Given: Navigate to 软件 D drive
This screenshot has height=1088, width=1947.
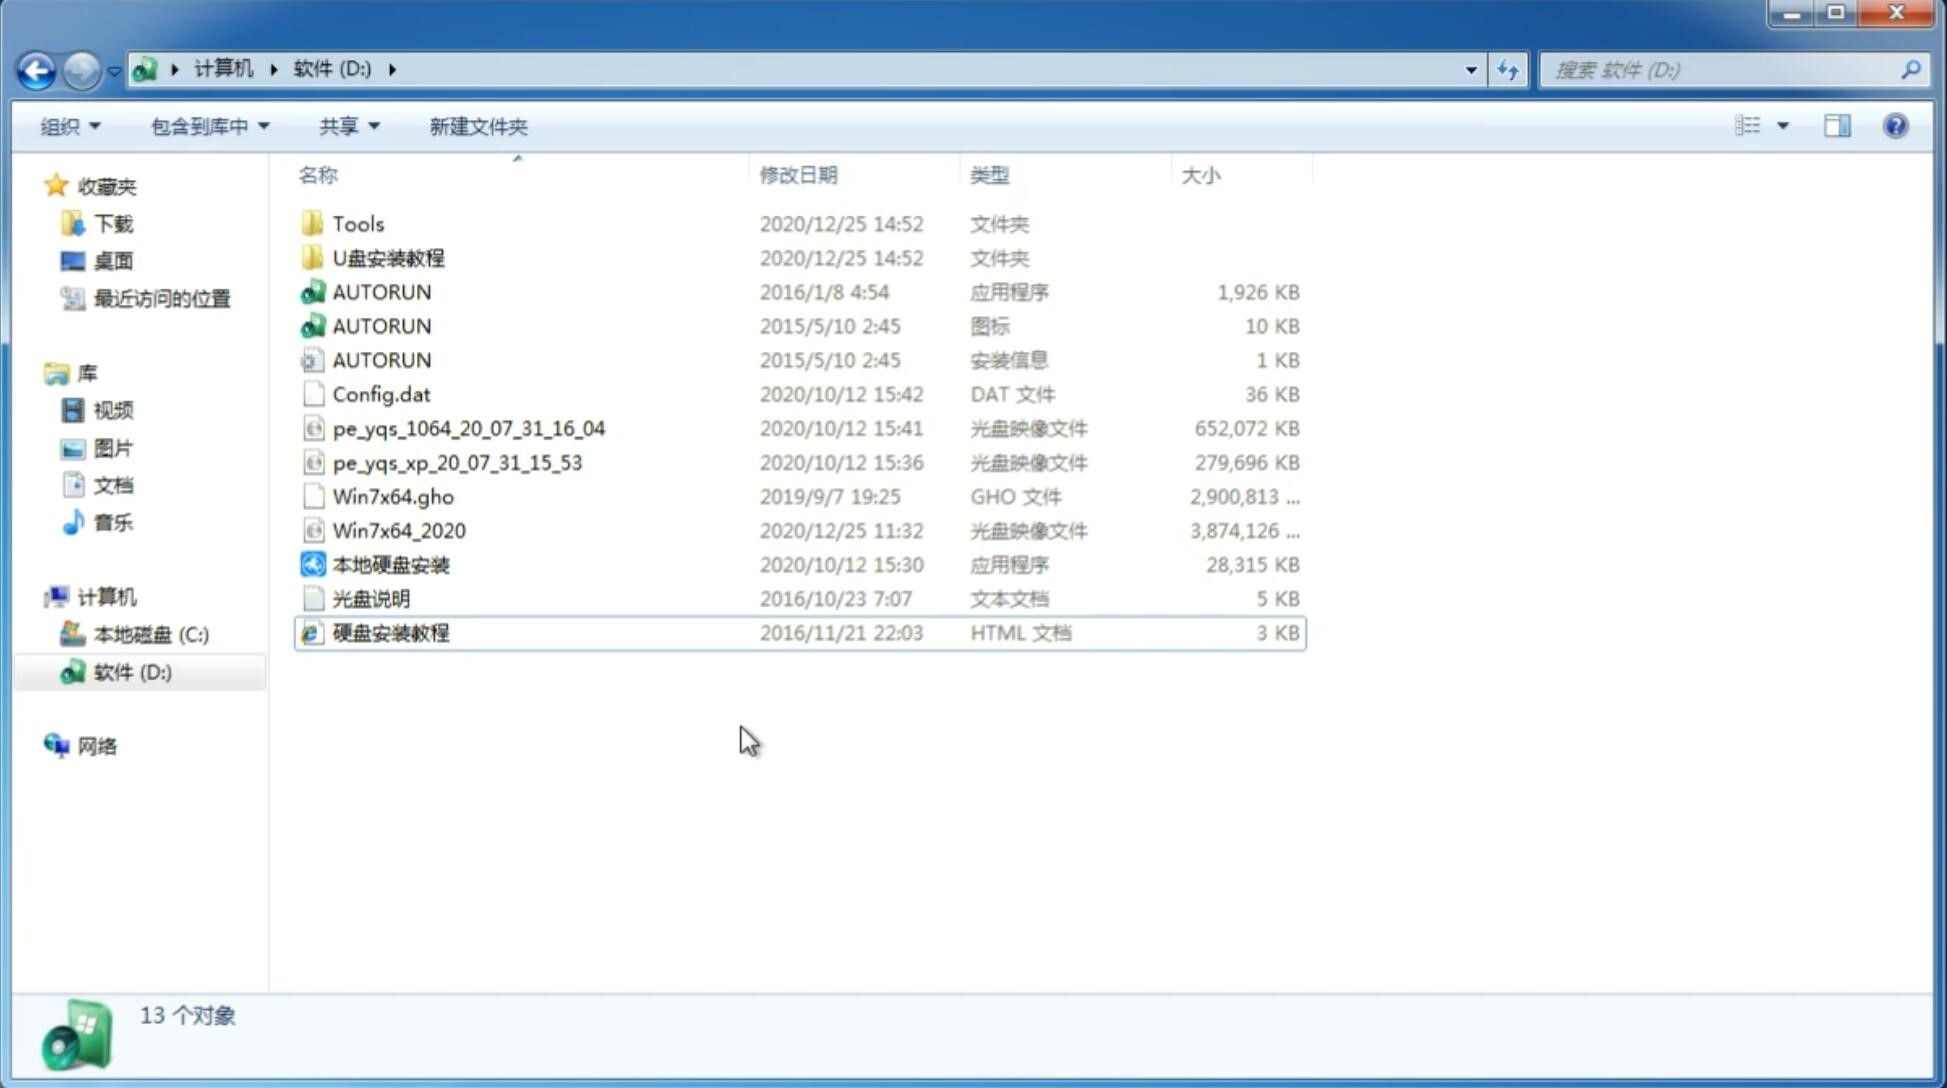Looking at the screenshot, I should (x=132, y=671).
